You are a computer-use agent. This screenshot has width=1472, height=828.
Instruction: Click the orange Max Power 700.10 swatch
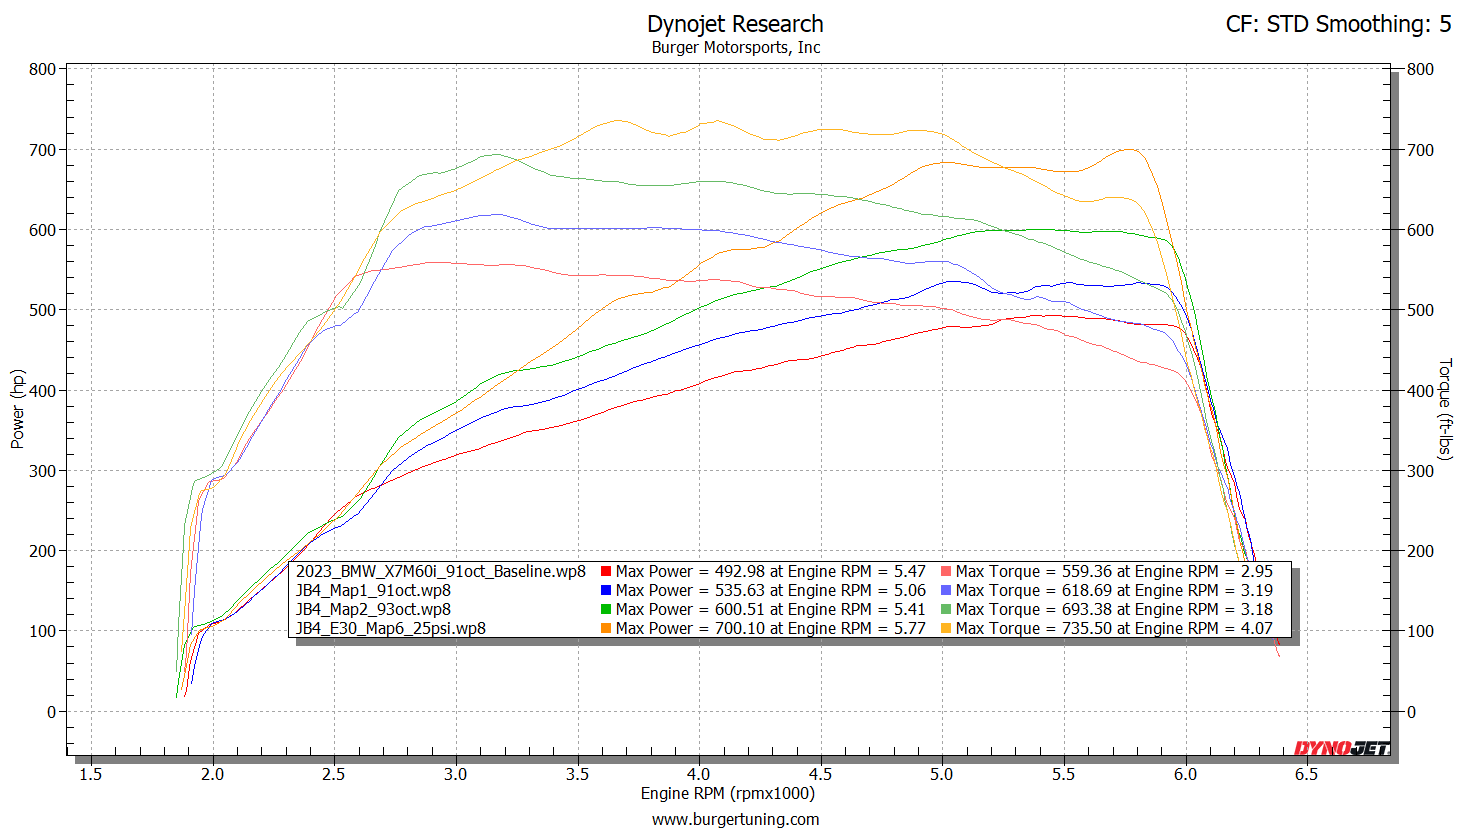coord(606,629)
